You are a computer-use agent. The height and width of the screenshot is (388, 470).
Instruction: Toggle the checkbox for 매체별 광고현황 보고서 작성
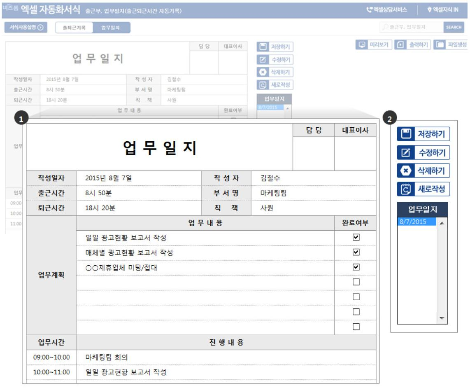coord(356,252)
